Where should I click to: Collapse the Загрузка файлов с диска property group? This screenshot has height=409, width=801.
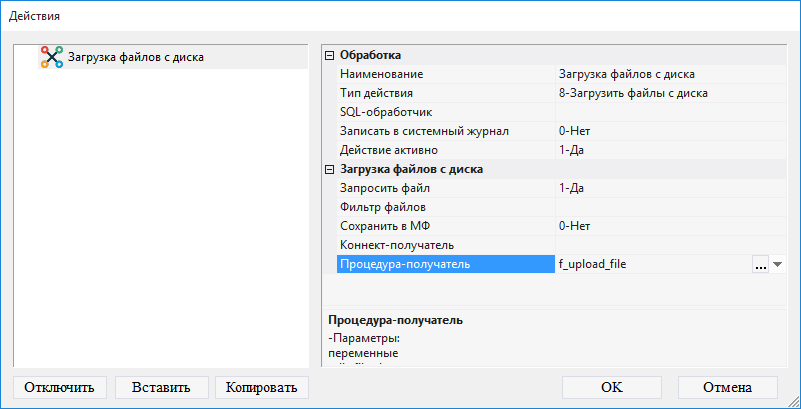pyautogui.click(x=330, y=169)
